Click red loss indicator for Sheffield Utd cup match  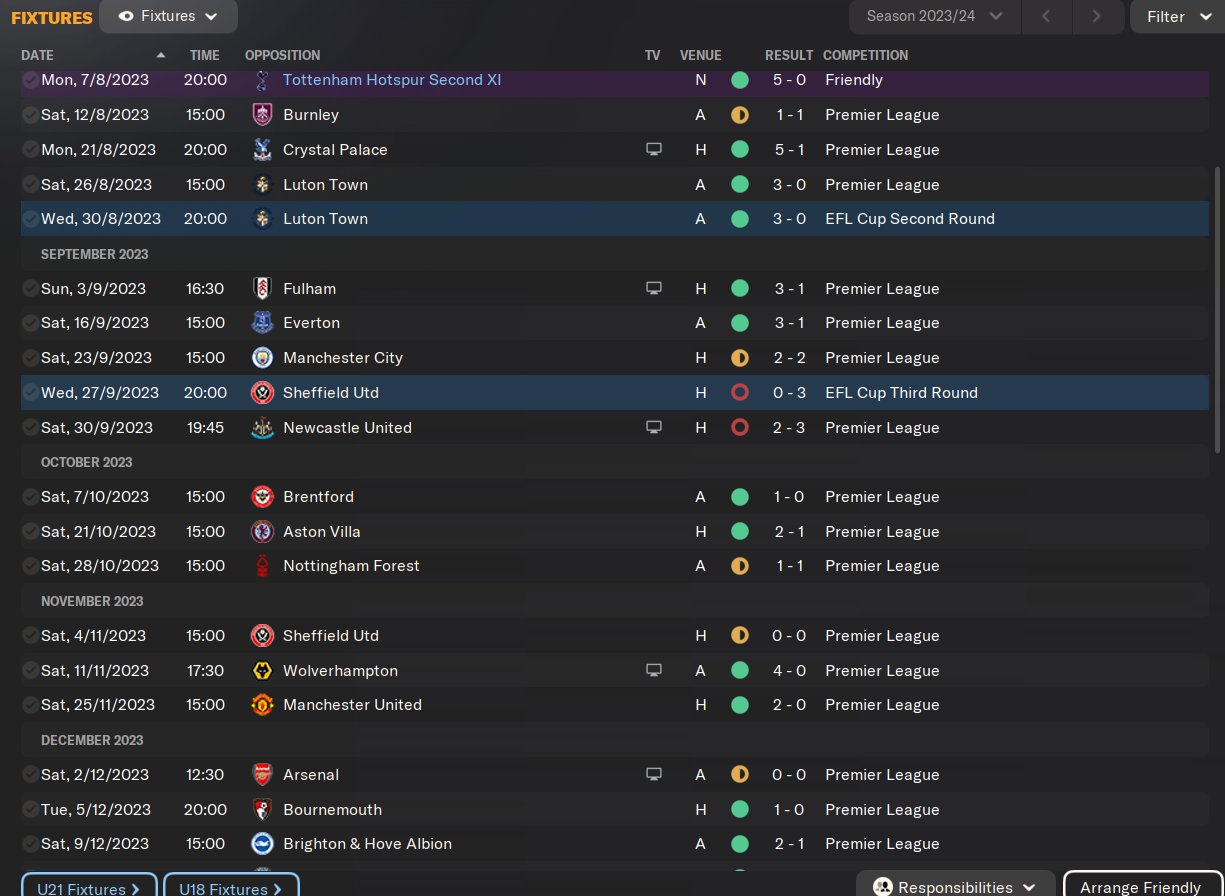(x=740, y=393)
